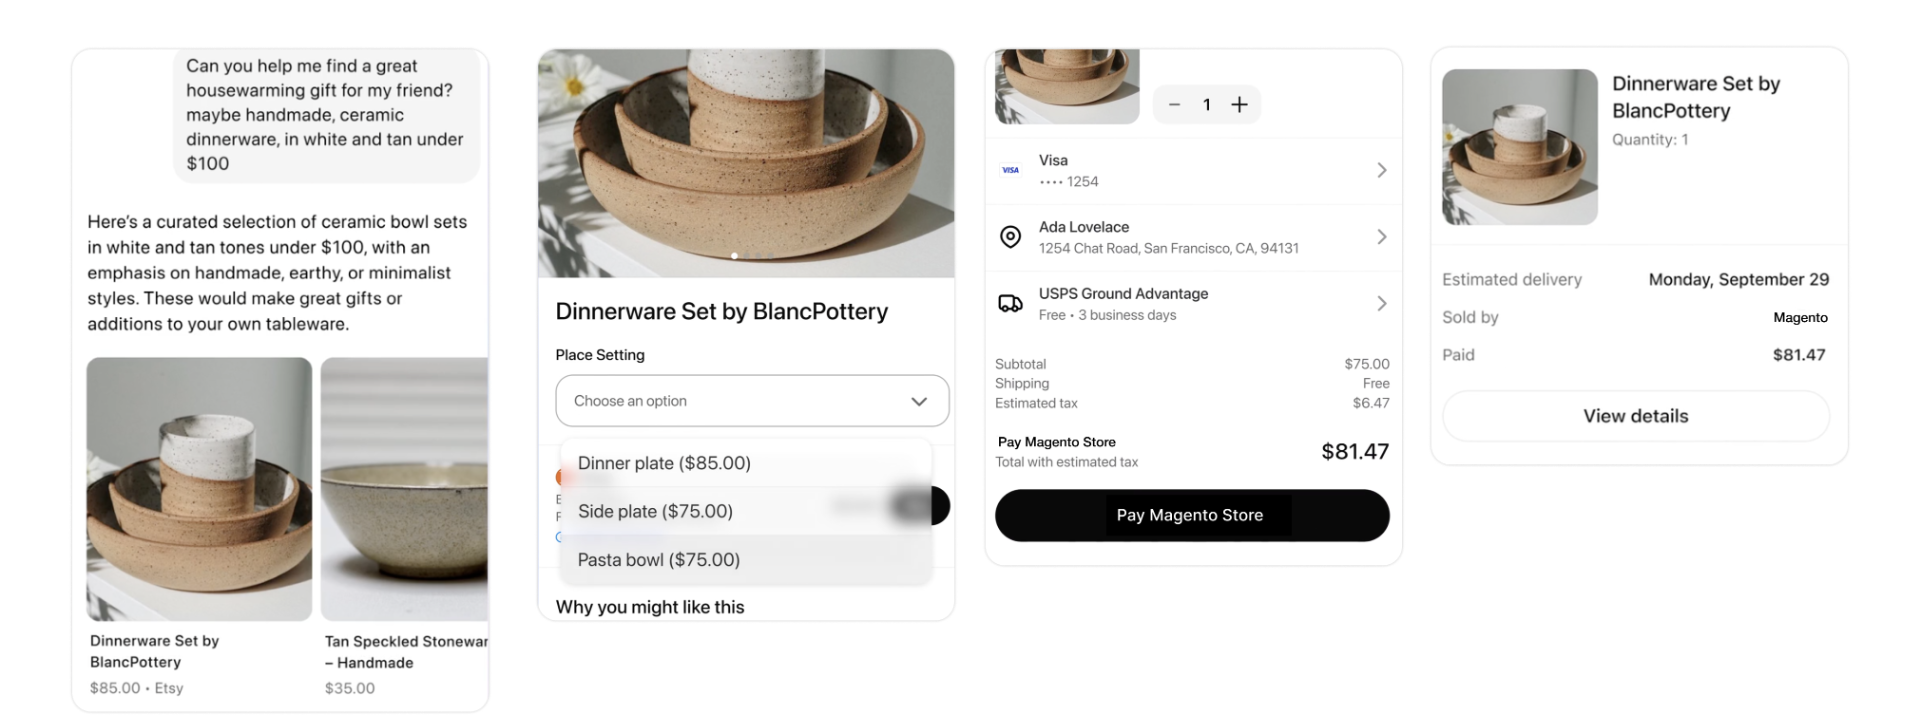
Task: Click the minus quantity stepper button
Action: (x=1175, y=105)
